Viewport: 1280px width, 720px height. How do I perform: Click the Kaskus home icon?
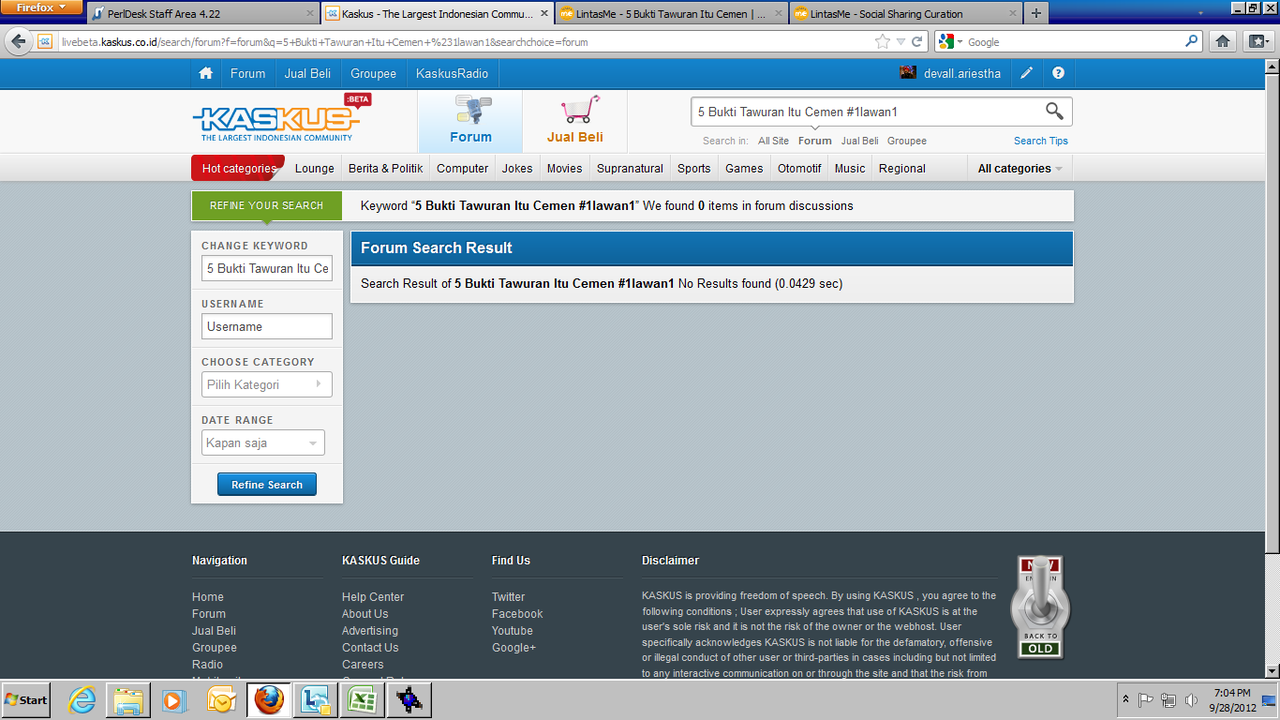pyautogui.click(x=206, y=73)
